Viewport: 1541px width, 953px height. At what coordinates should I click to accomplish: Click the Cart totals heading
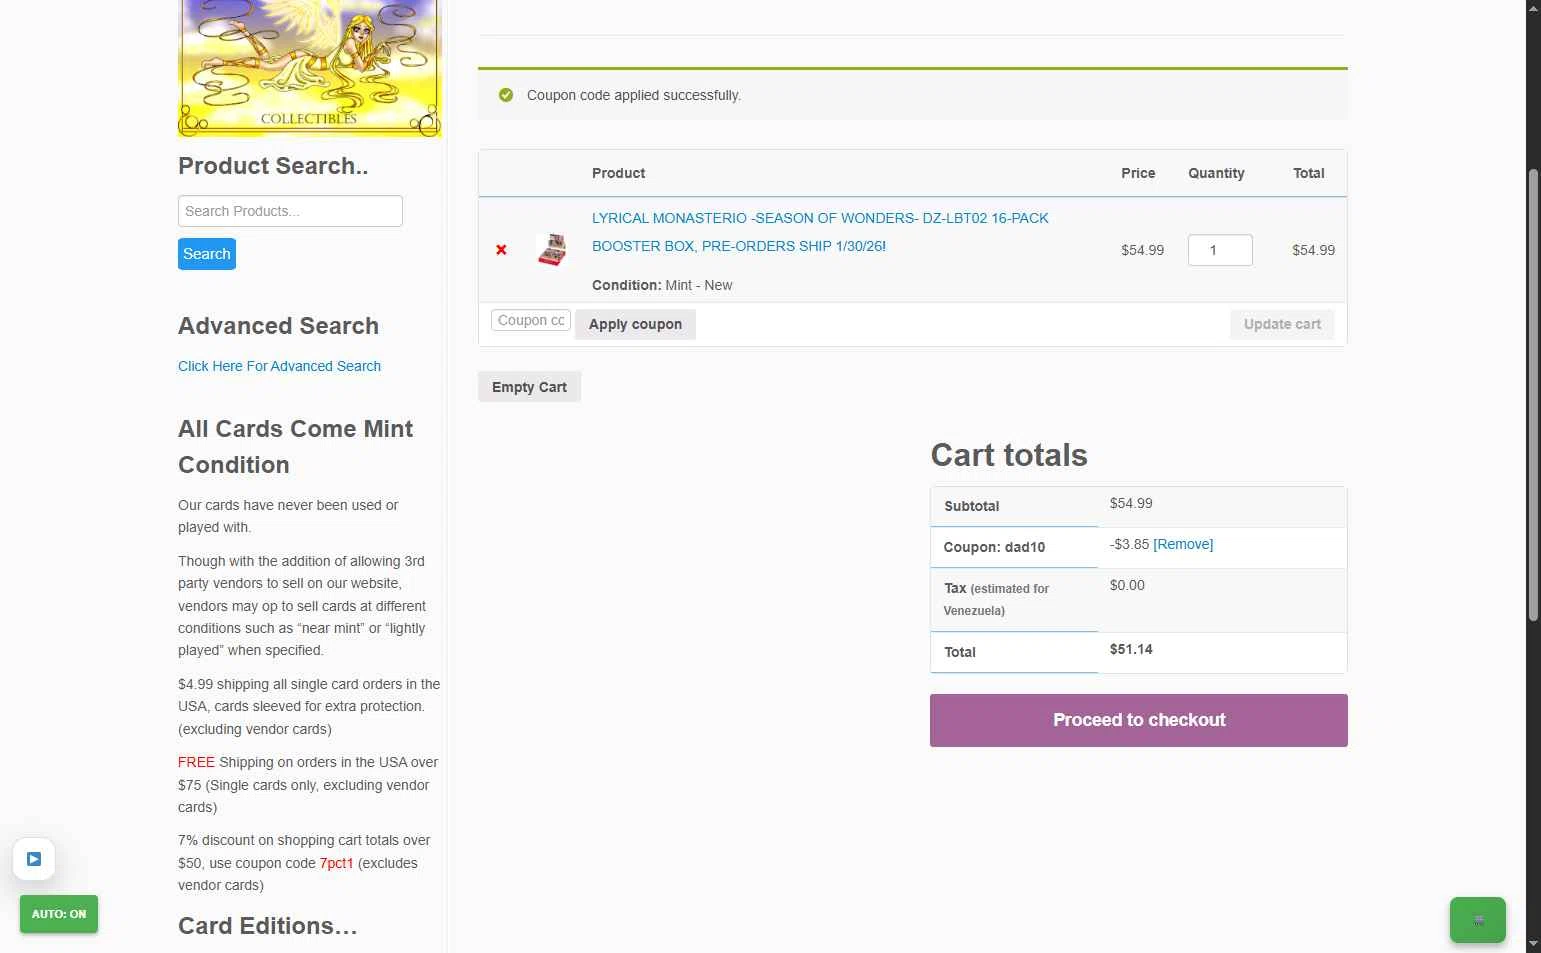pyautogui.click(x=1009, y=455)
